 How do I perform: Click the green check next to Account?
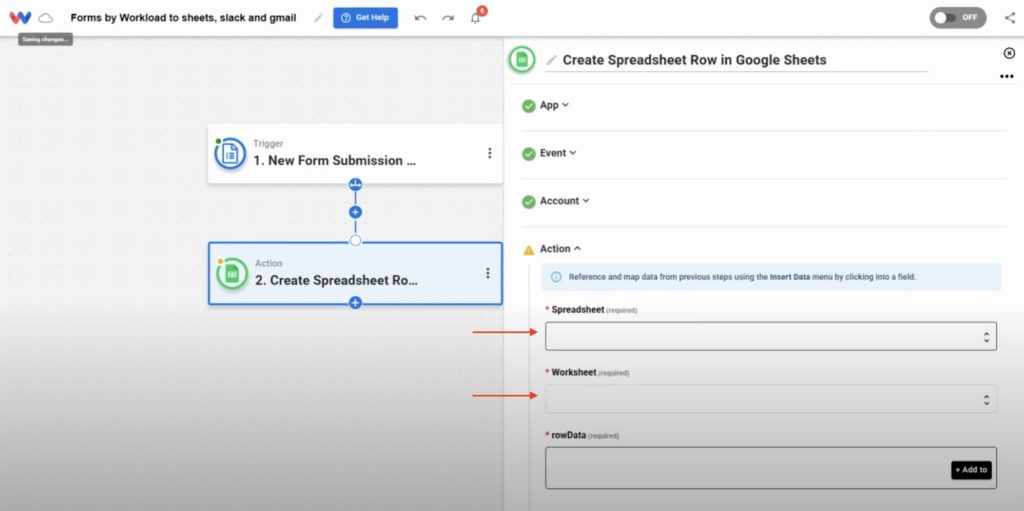click(529, 202)
